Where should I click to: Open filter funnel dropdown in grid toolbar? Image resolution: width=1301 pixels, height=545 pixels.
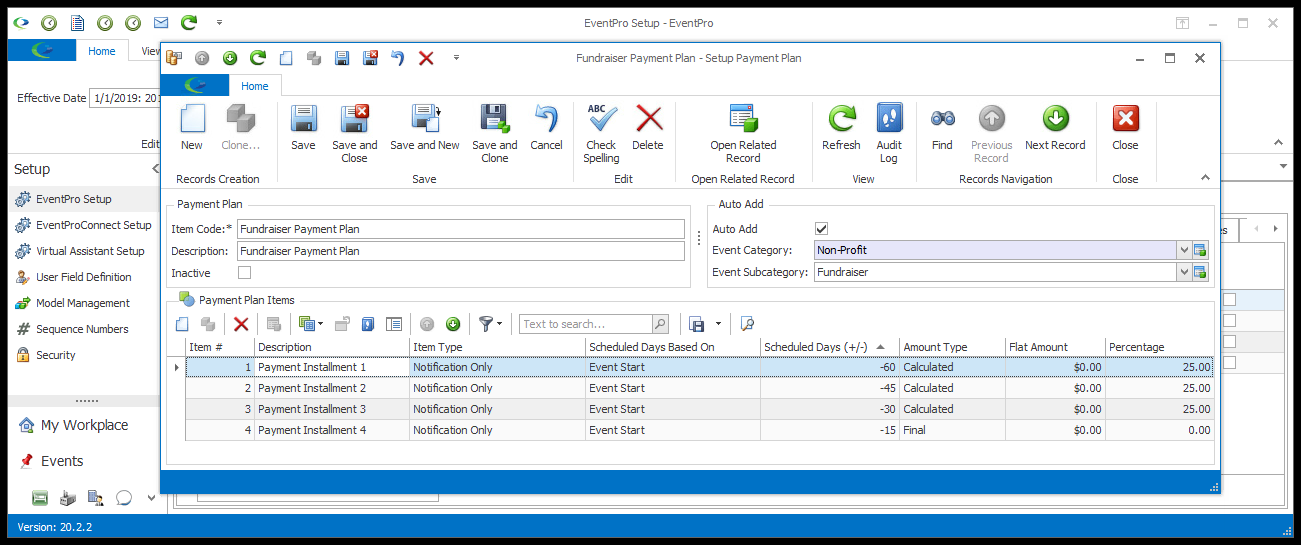pyautogui.click(x=490, y=324)
